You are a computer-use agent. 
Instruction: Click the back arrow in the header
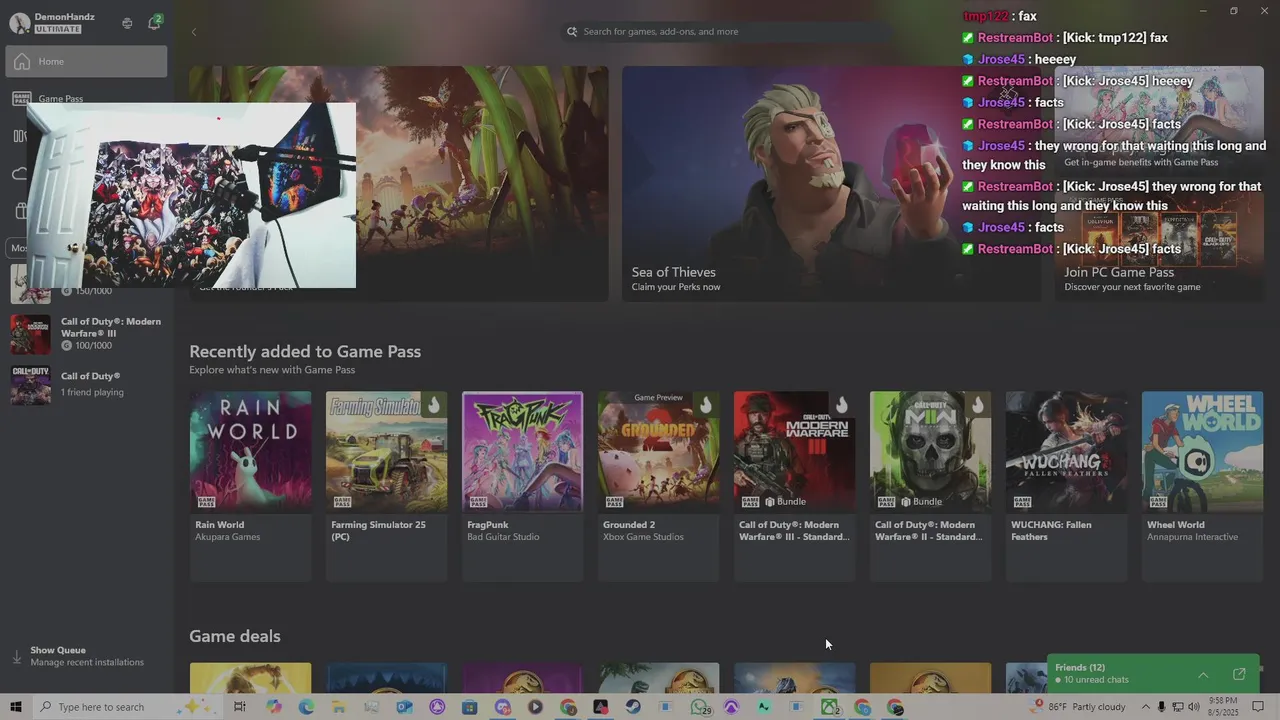coord(194,32)
